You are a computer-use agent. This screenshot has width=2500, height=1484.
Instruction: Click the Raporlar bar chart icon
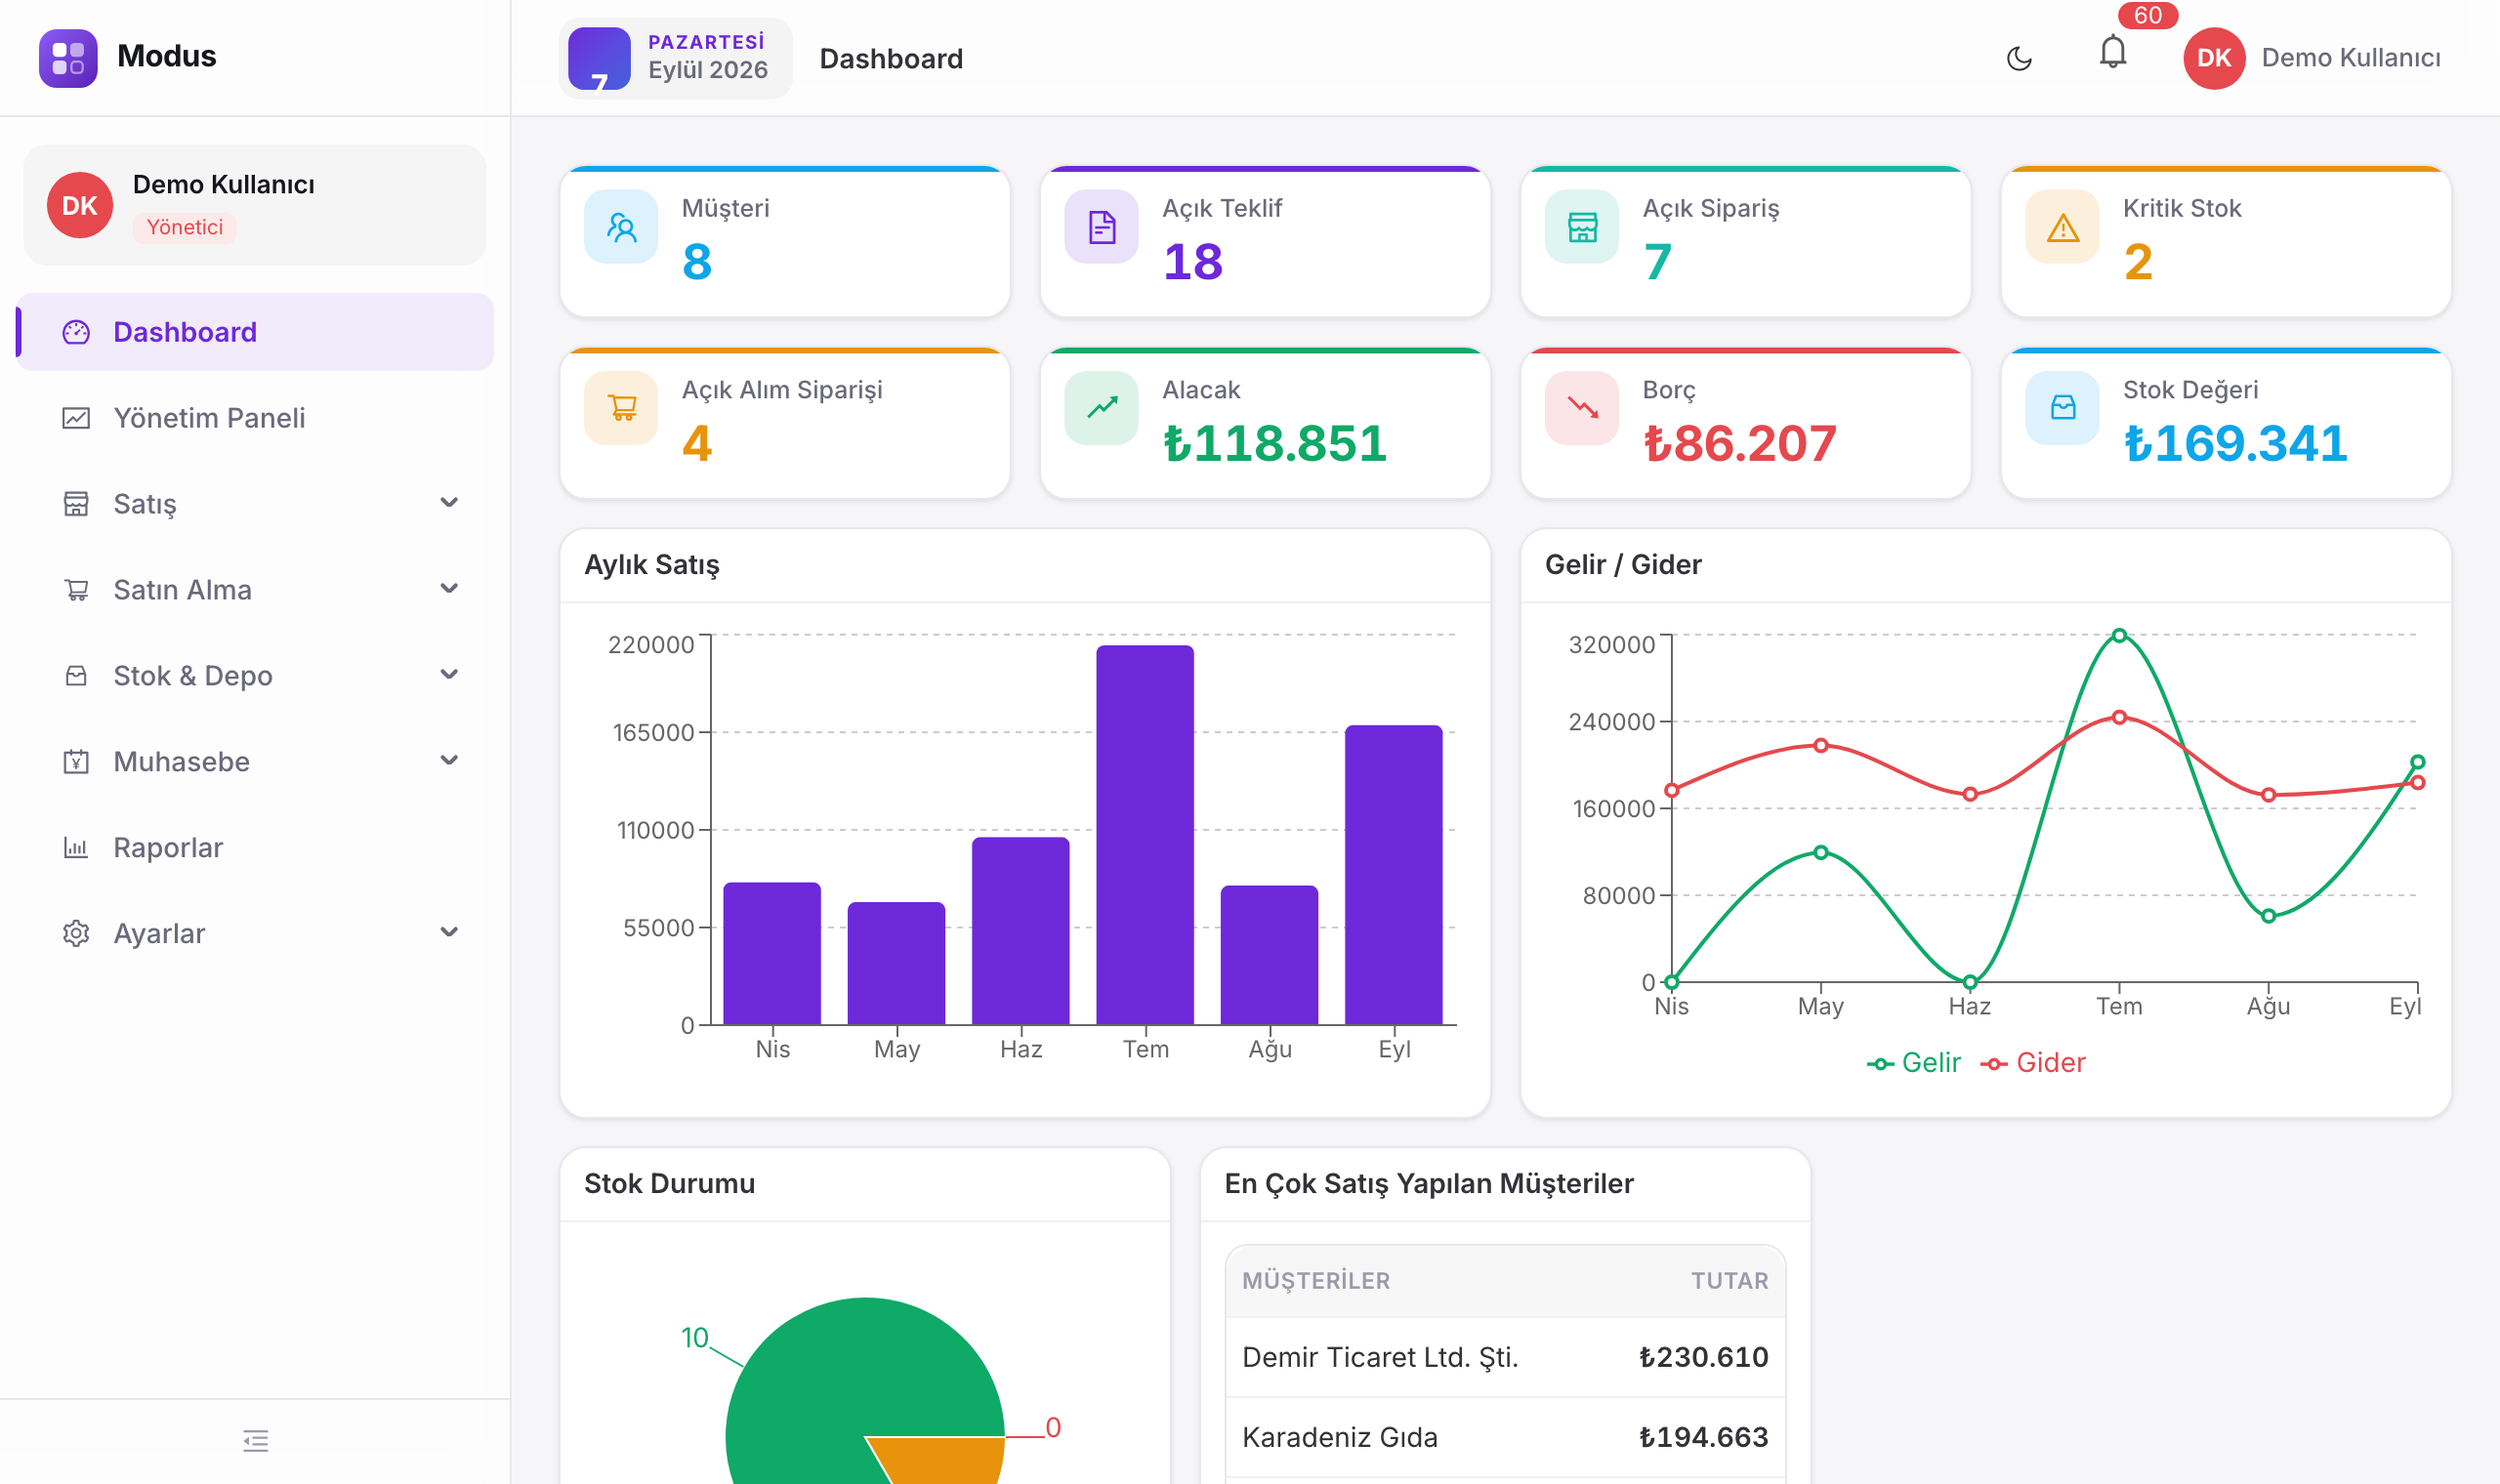76,848
